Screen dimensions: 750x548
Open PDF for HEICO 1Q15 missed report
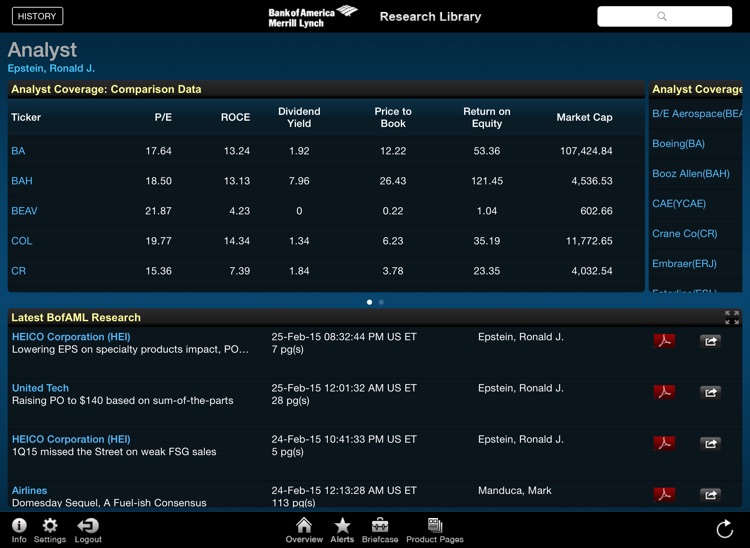[x=664, y=443]
